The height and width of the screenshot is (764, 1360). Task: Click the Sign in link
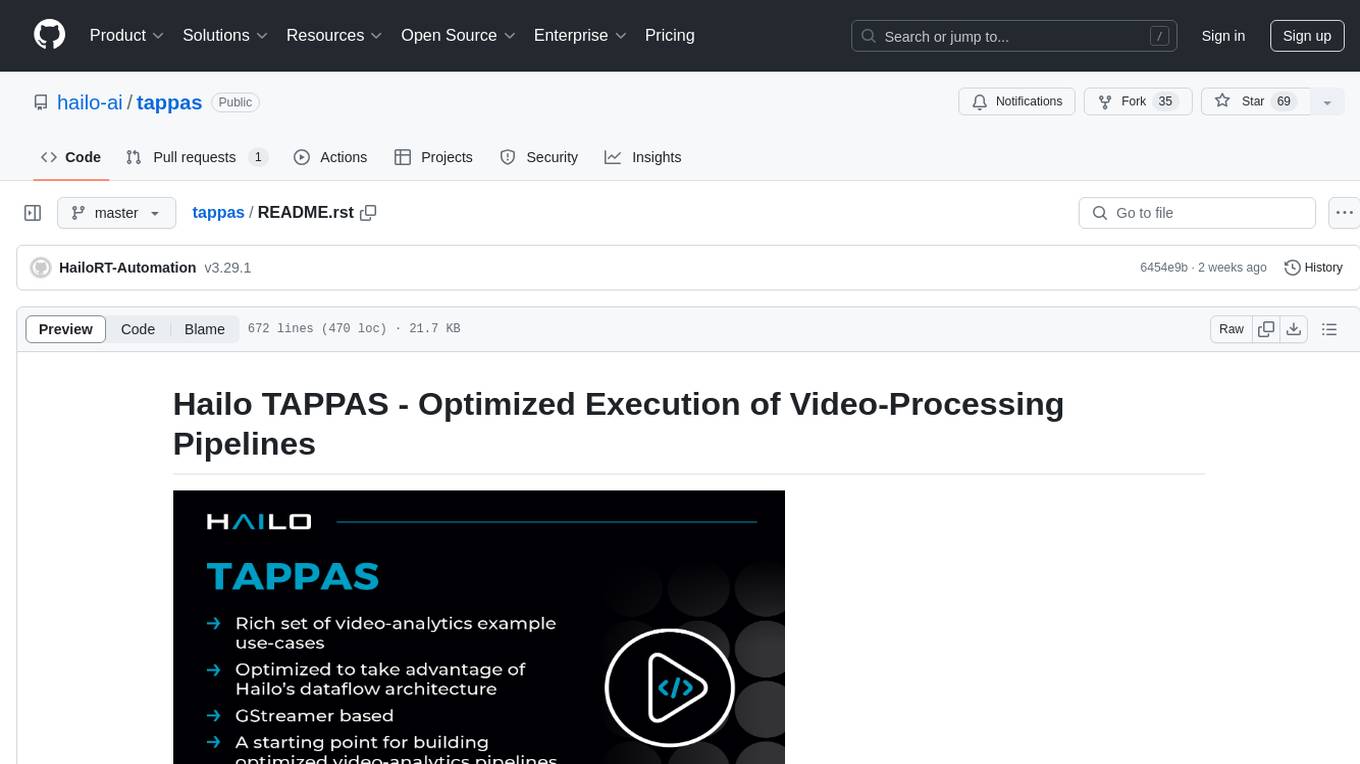1223,36
